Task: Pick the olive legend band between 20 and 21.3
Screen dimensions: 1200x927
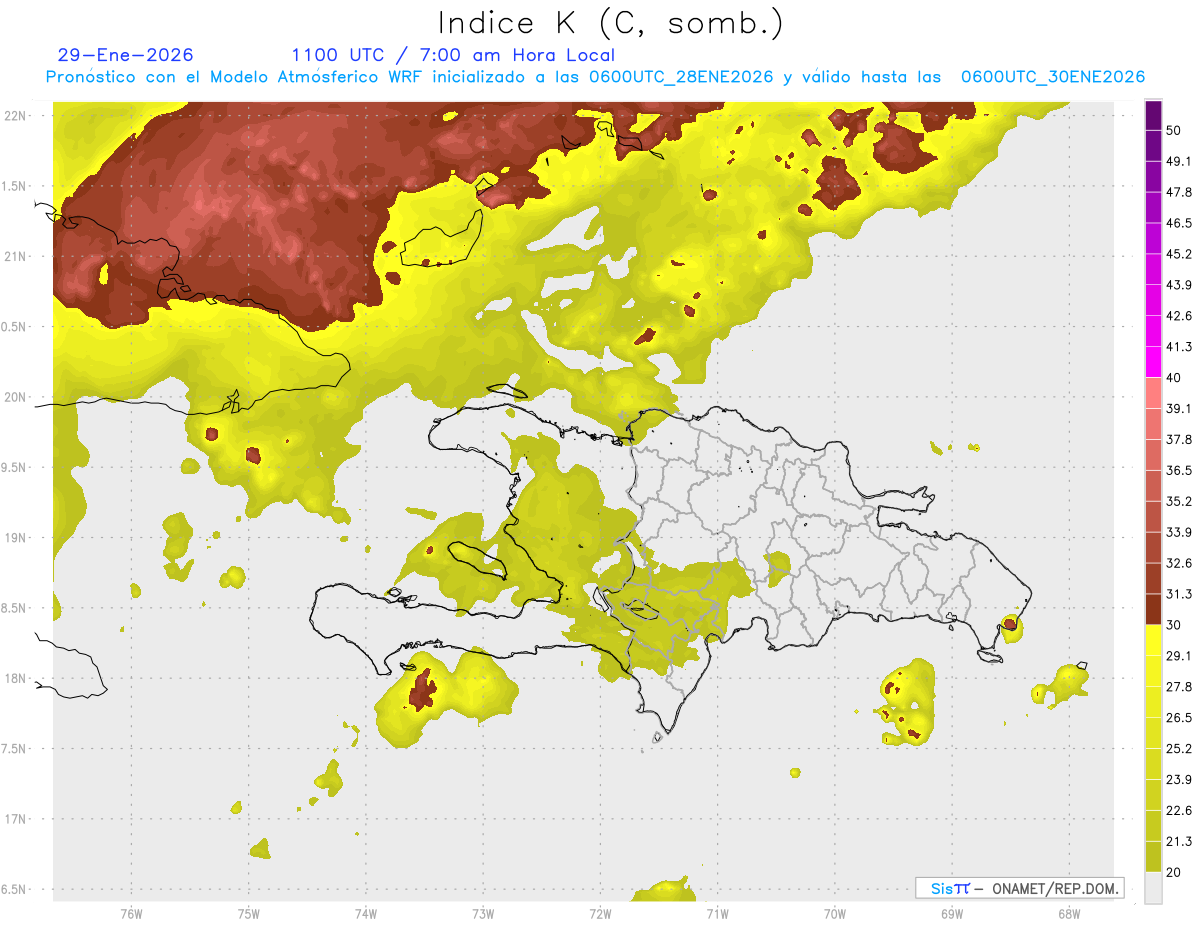Action: tap(1153, 858)
